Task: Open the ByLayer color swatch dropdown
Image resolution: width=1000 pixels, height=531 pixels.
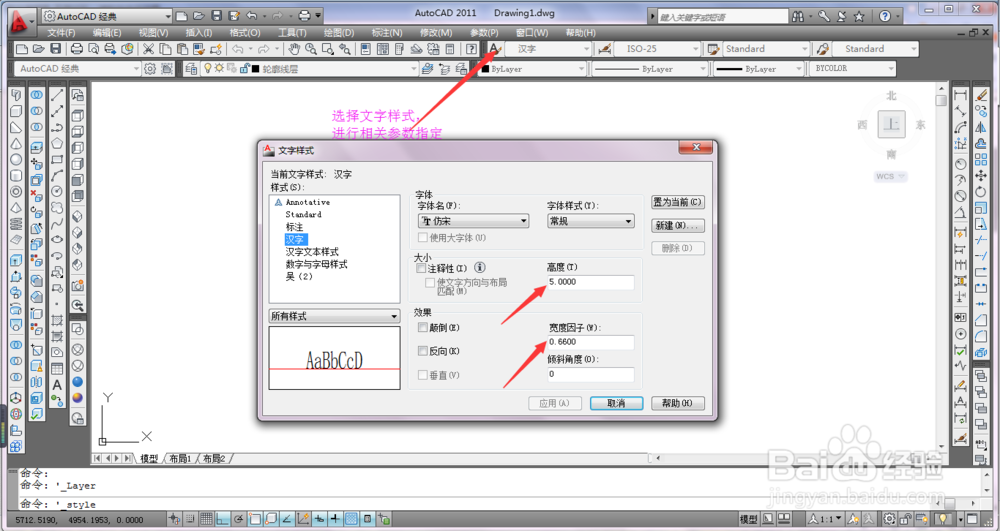Action: click(x=533, y=69)
